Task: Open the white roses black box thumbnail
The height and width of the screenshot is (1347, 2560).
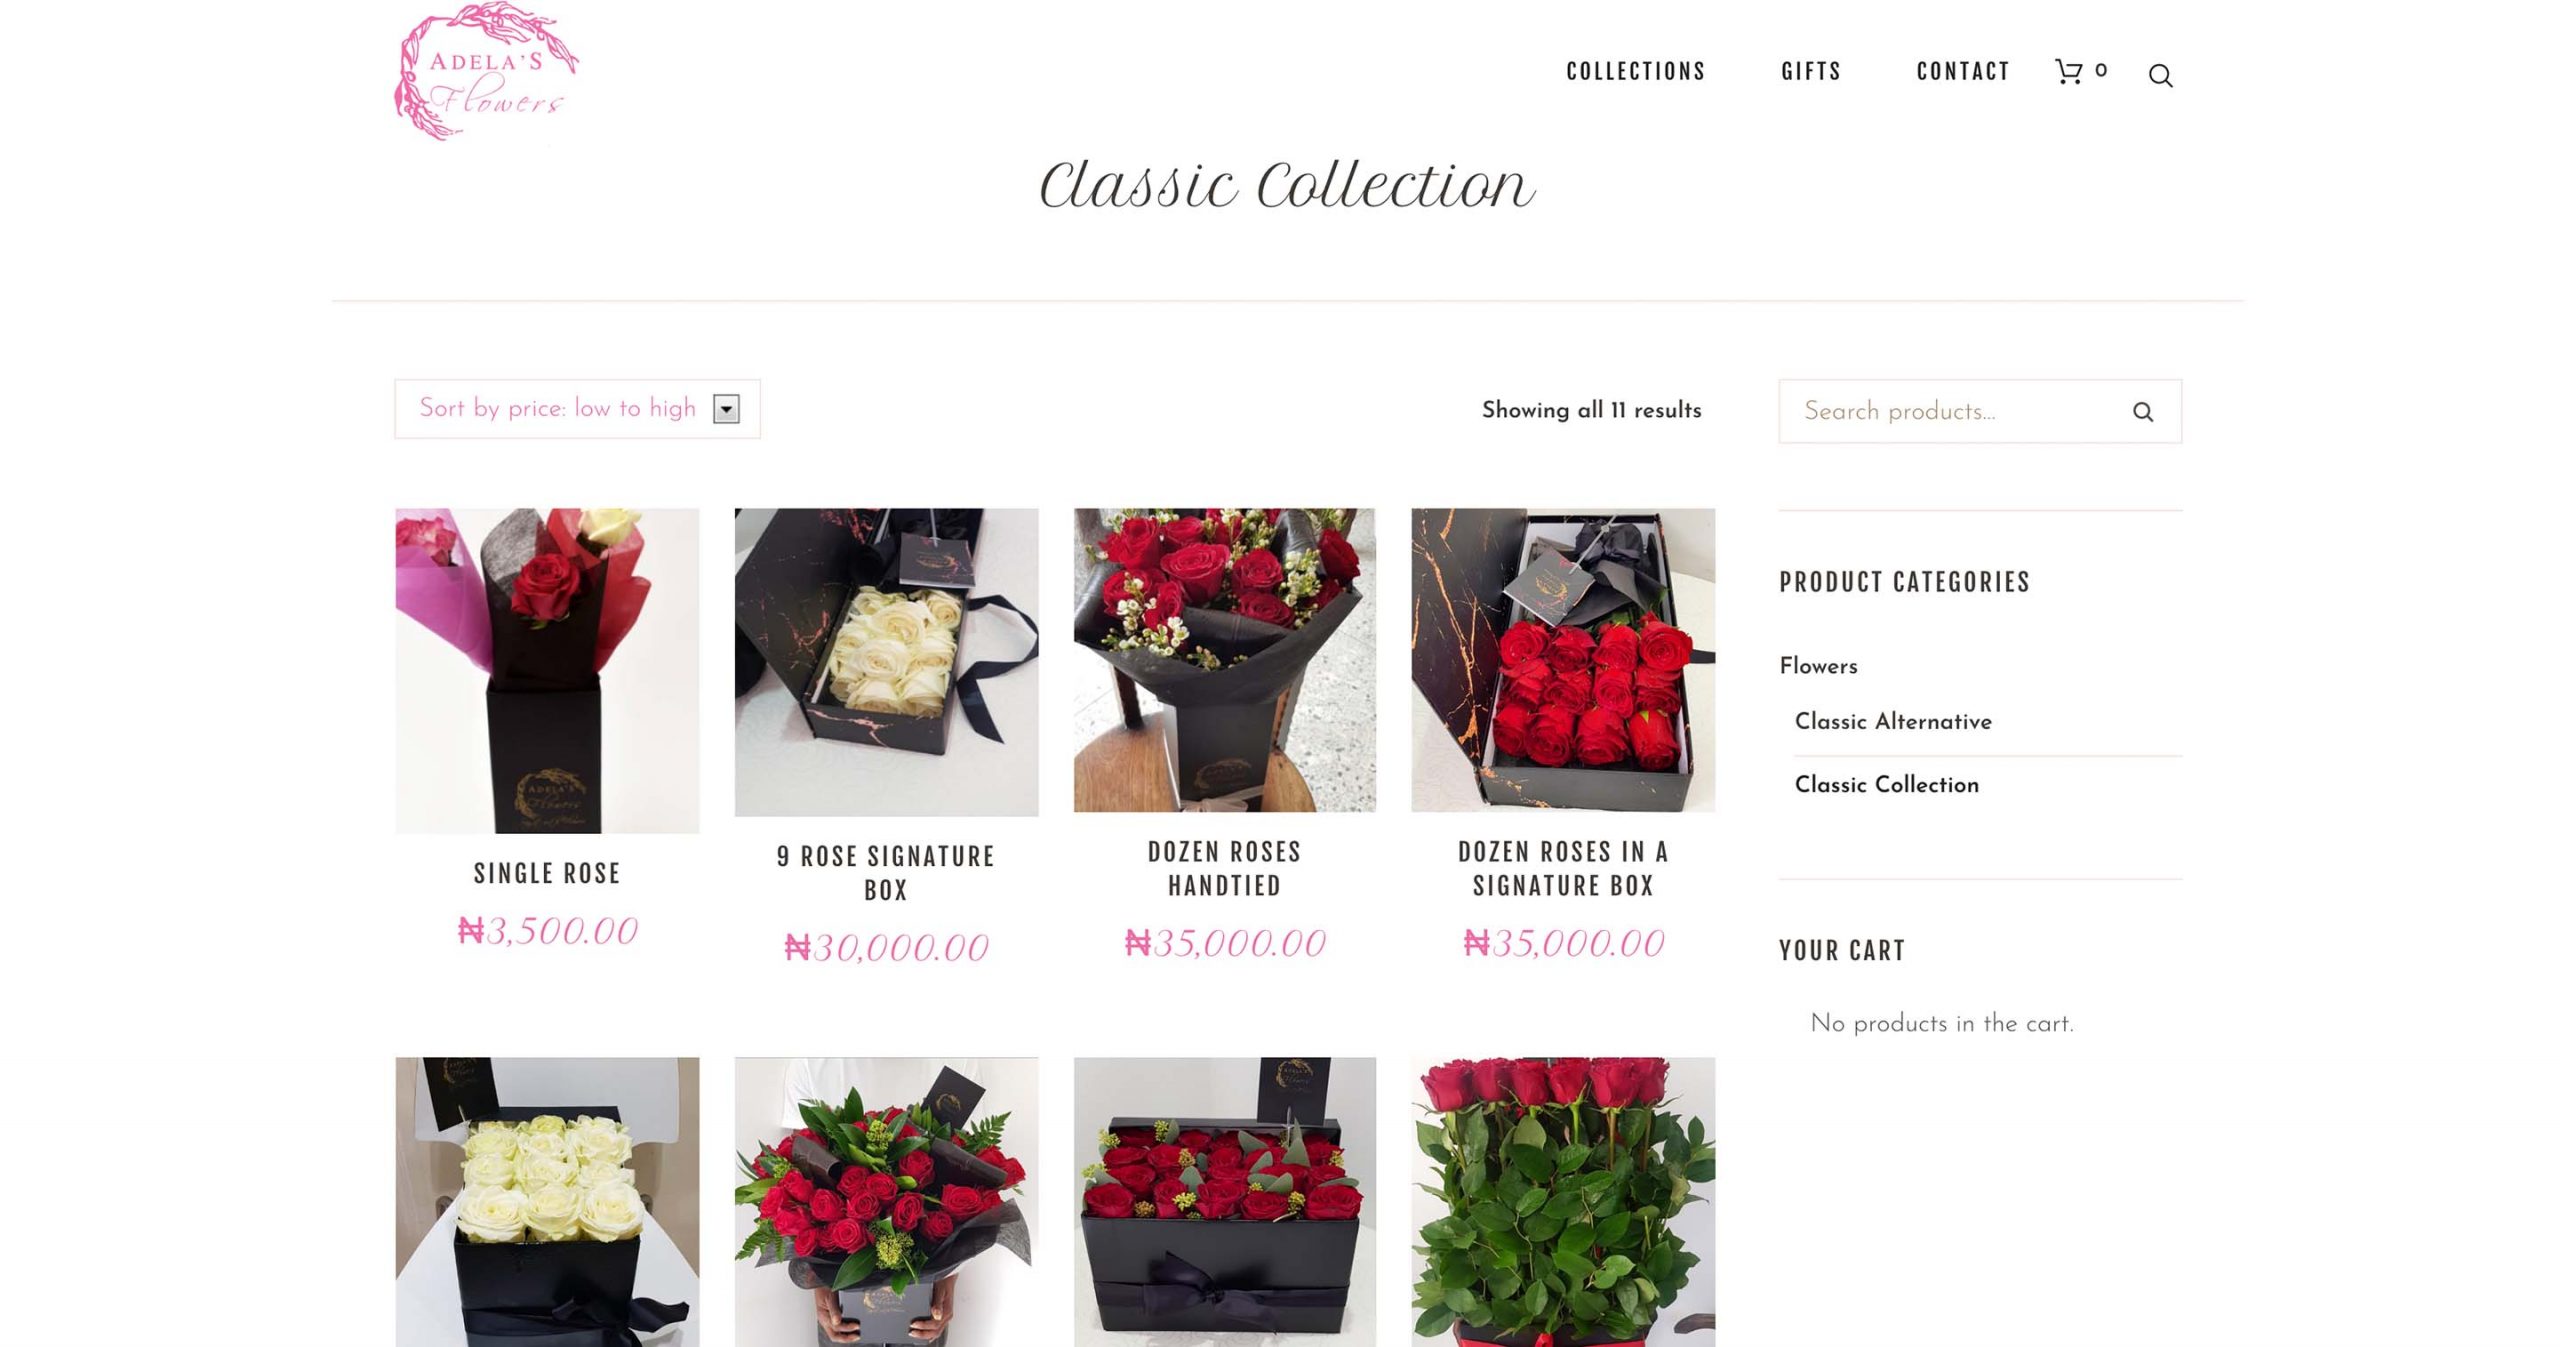Action: click(547, 1202)
